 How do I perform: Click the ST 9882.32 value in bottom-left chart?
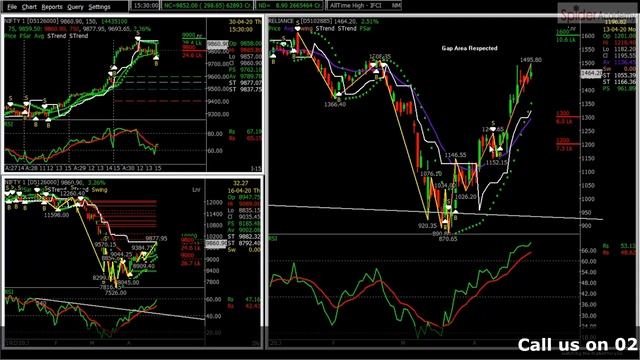[244, 236]
